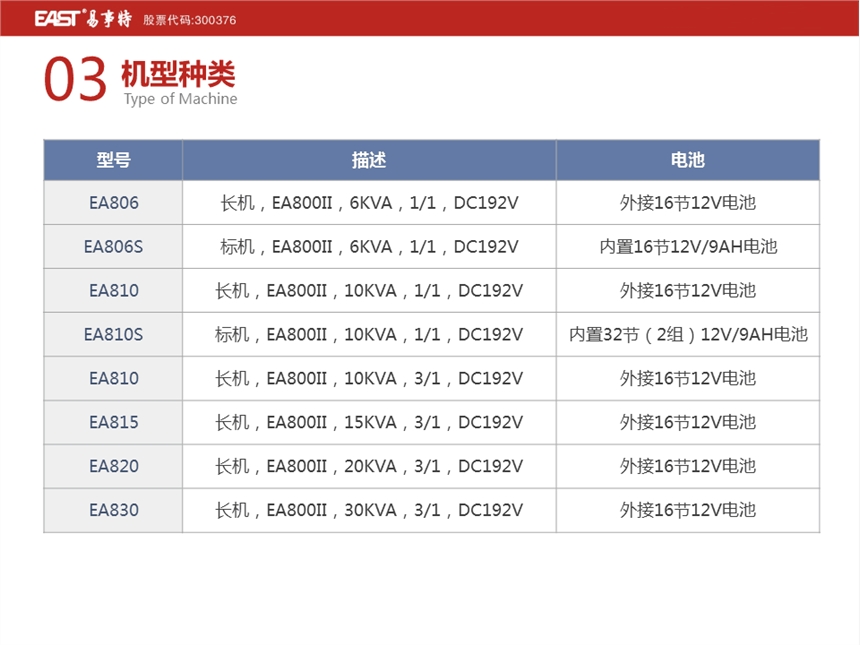Select the battery cell in the EA806 row

pos(688,203)
